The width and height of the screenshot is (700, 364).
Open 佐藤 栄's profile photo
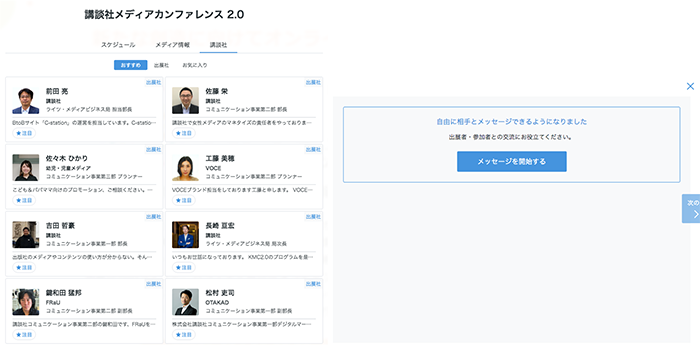pos(185,100)
